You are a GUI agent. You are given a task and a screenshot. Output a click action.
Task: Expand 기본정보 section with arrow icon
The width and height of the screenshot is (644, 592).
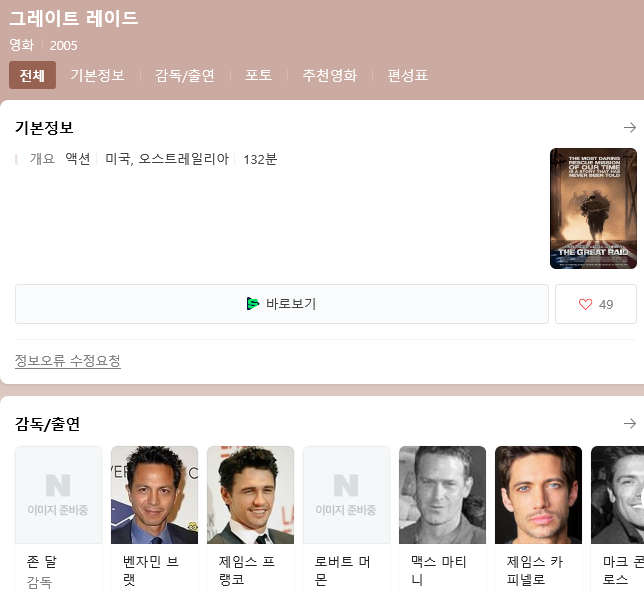click(x=630, y=128)
